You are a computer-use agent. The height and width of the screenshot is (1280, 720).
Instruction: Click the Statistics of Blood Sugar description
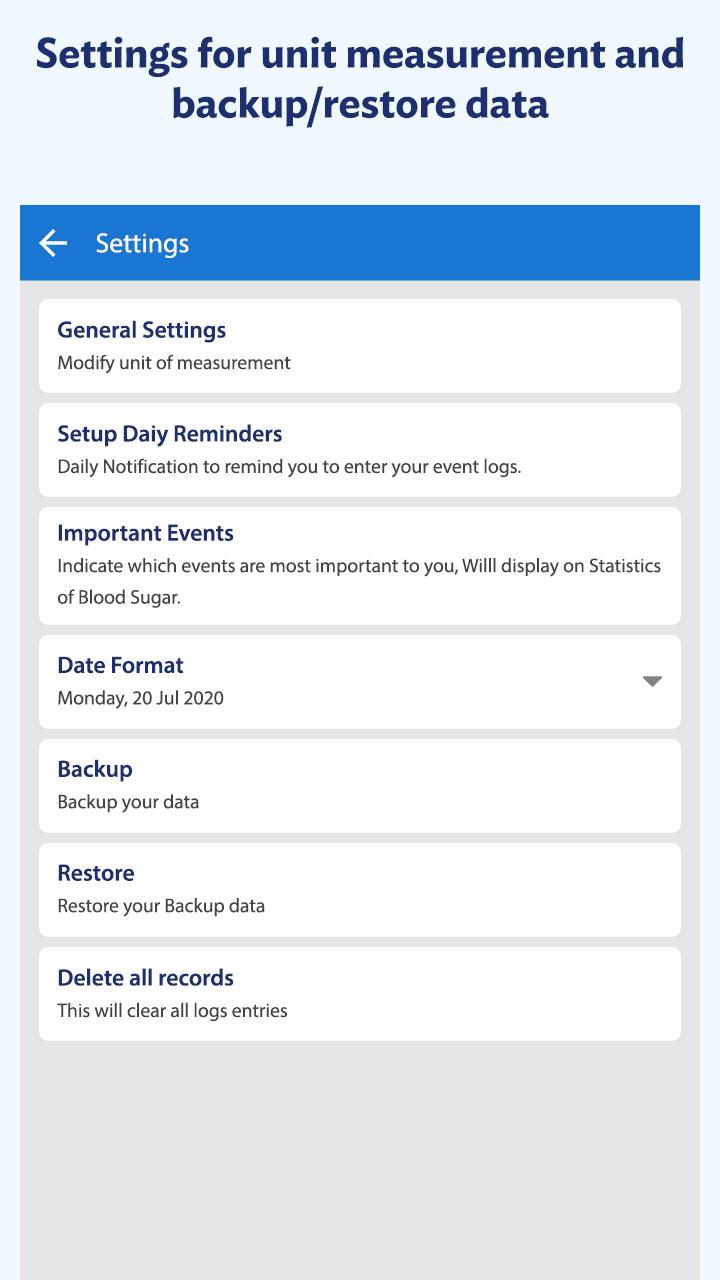coord(359,582)
